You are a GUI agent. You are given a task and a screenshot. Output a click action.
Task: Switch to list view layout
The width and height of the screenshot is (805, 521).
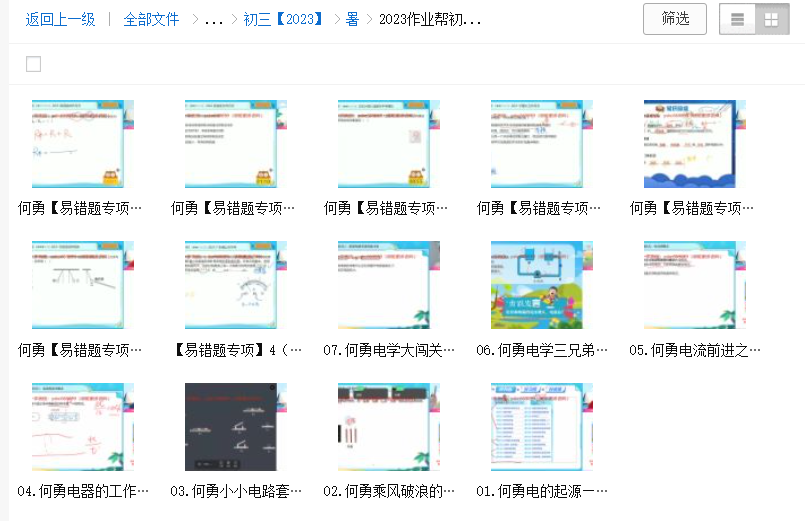tap(737, 20)
